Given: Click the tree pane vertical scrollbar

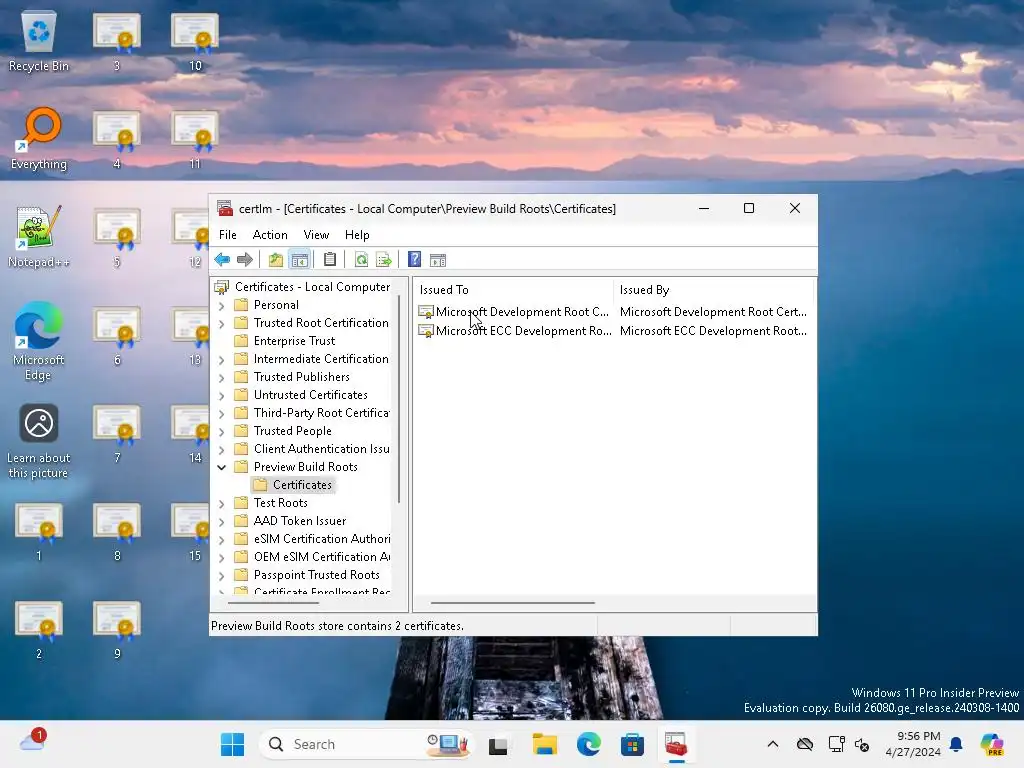Looking at the screenshot, I should pyautogui.click(x=398, y=398).
